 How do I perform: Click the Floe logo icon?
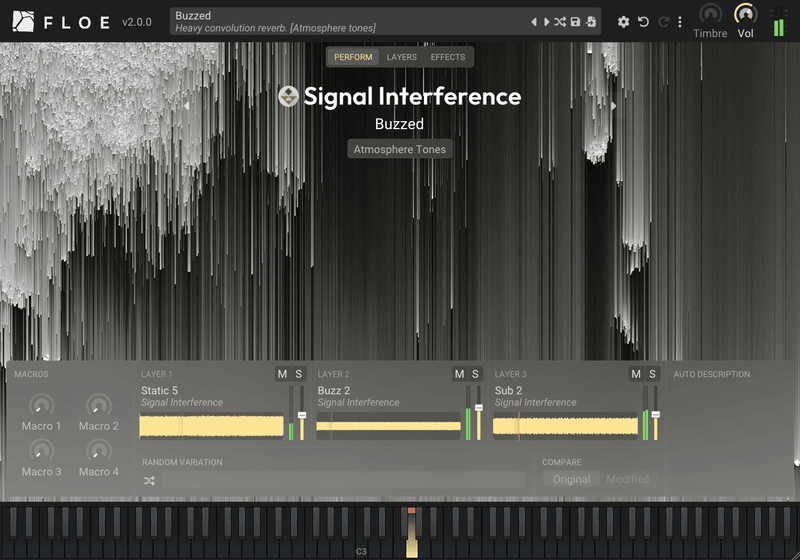pyautogui.click(x=23, y=21)
